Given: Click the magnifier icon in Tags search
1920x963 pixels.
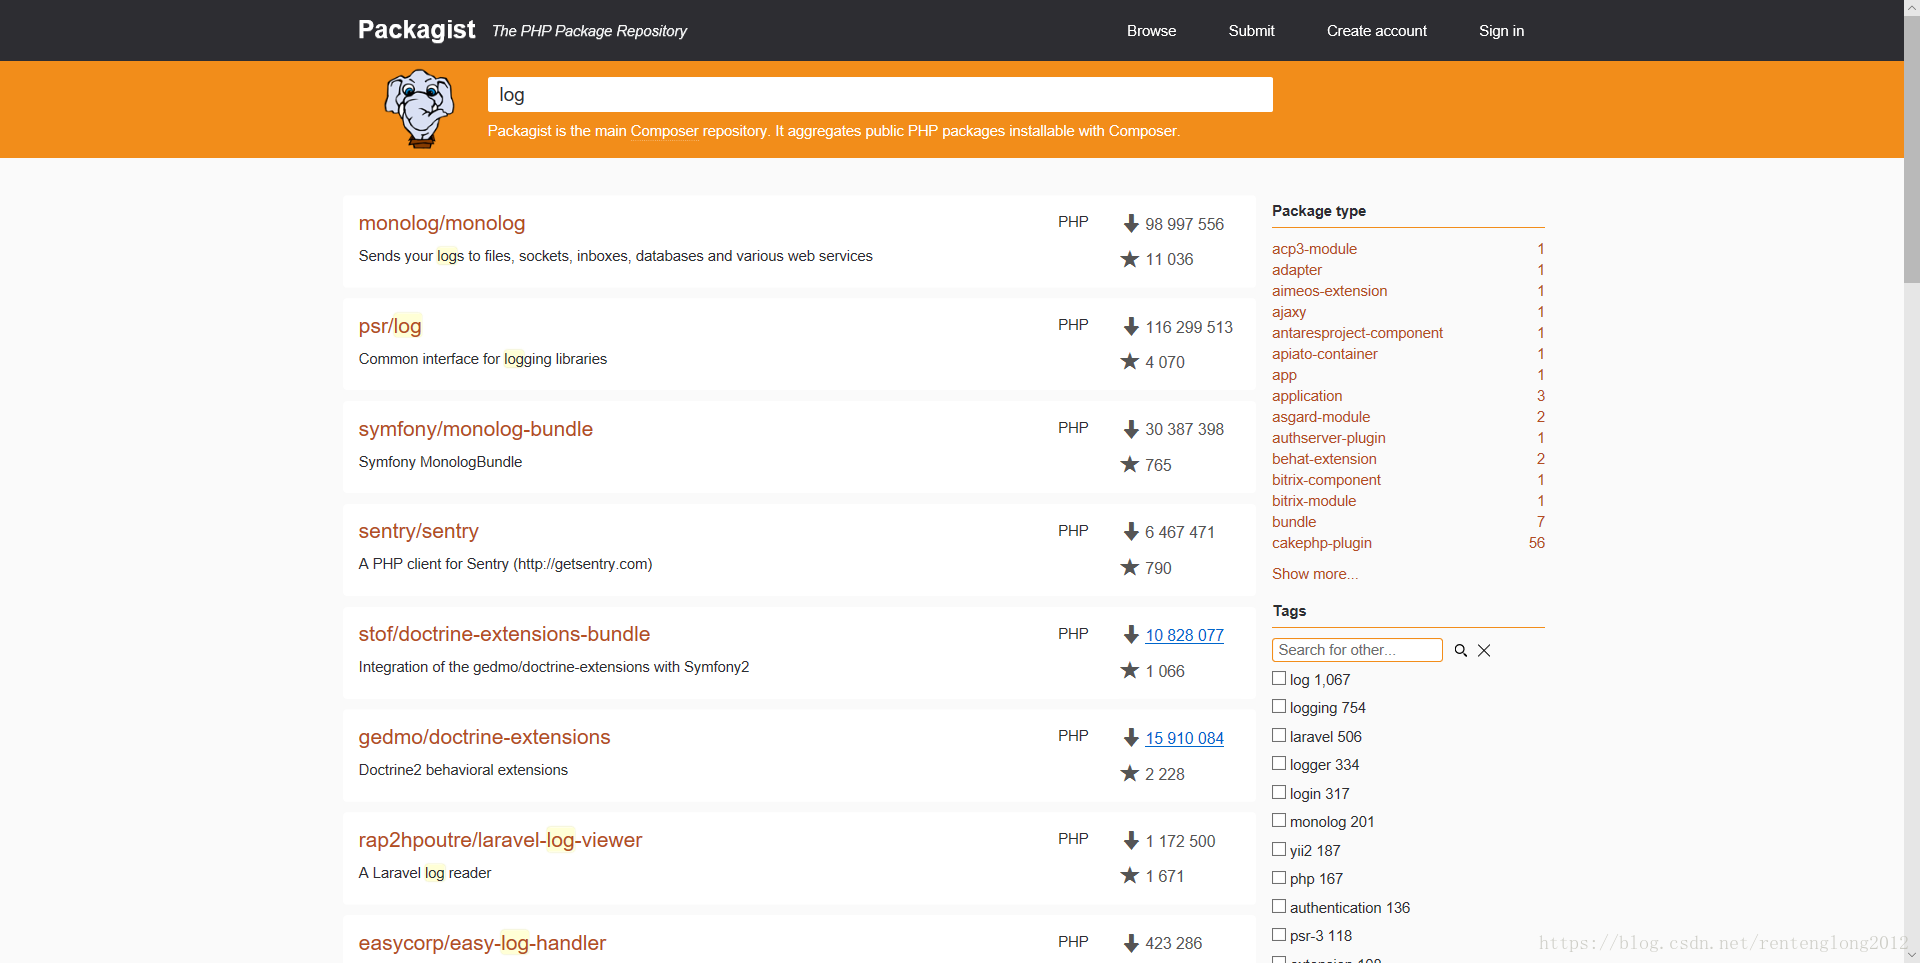Looking at the screenshot, I should click(x=1460, y=650).
